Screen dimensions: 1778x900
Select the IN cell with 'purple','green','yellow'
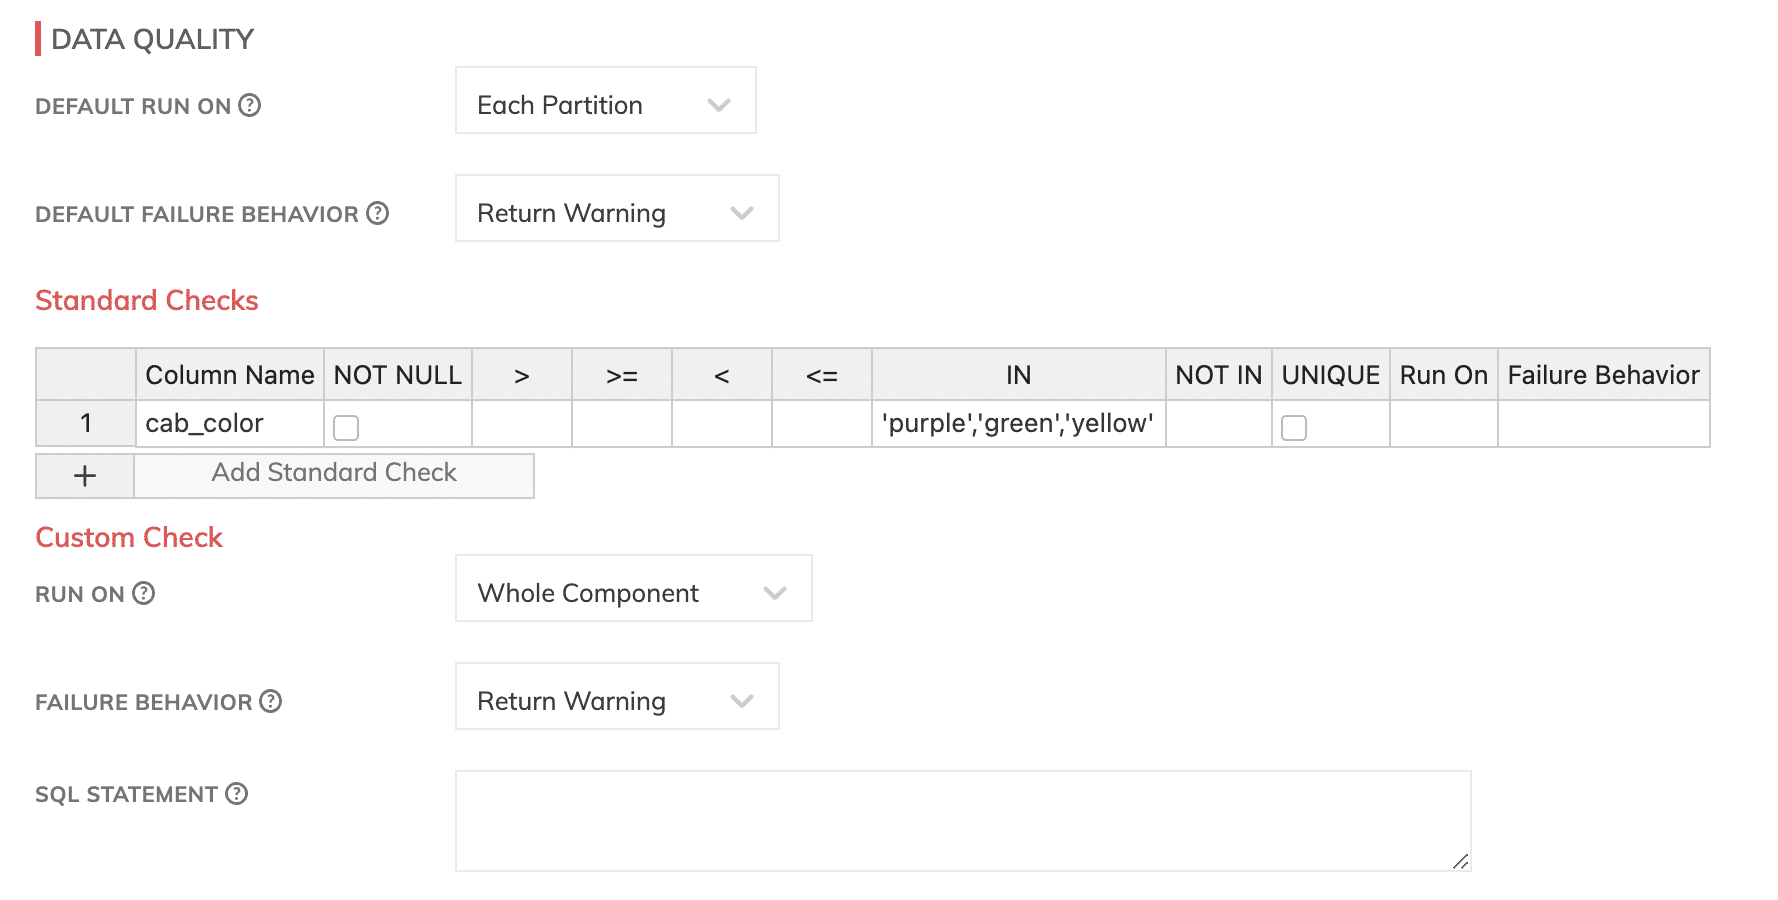point(1018,424)
